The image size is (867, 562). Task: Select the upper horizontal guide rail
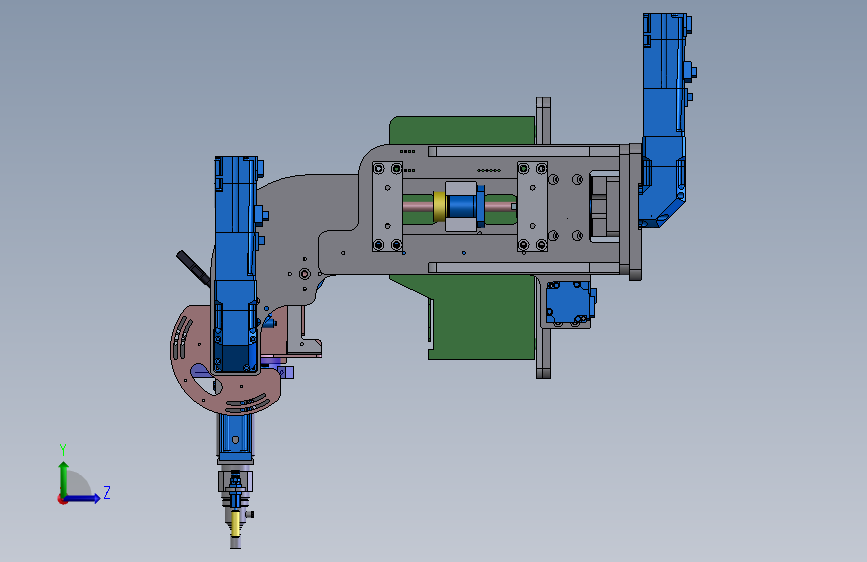click(x=523, y=152)
